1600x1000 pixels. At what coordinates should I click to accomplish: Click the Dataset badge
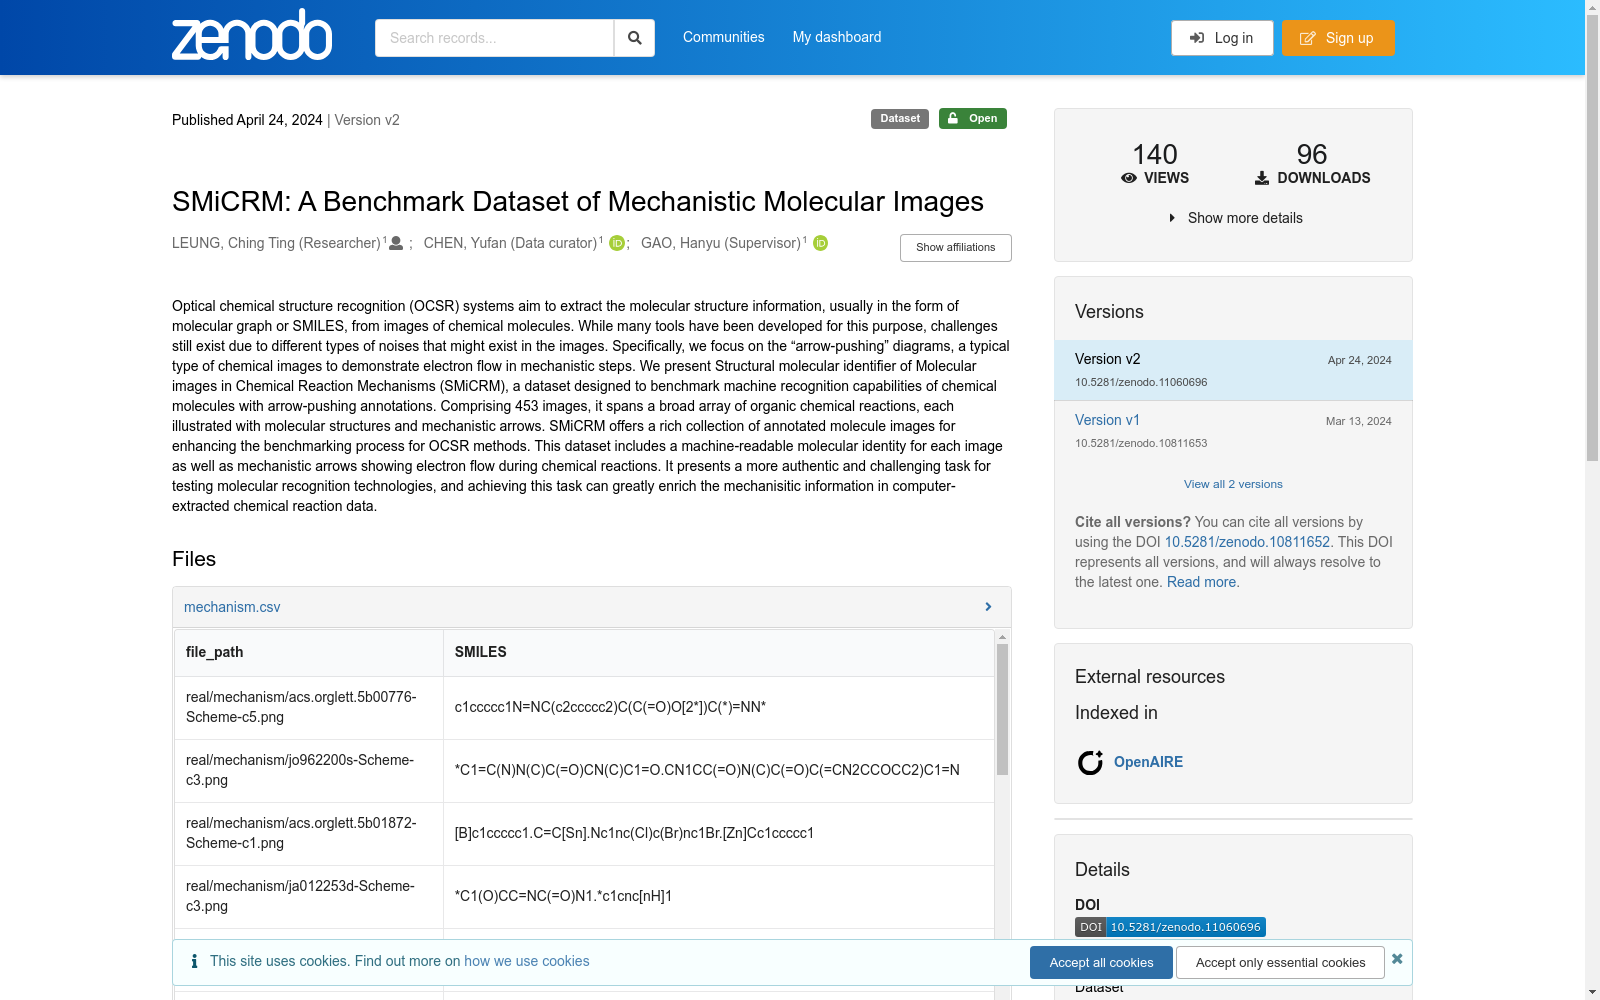900,118
